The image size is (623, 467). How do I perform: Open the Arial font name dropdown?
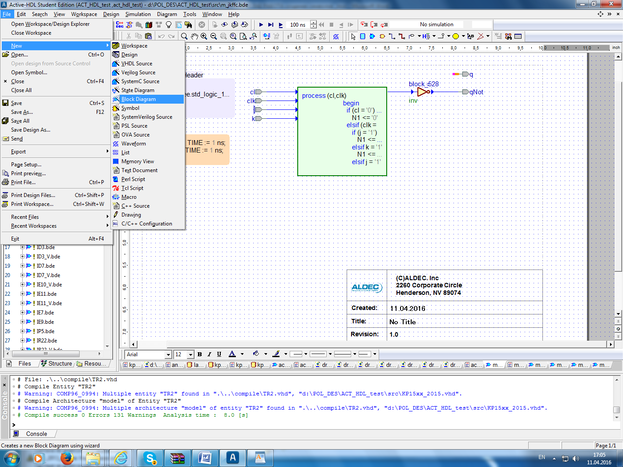[168, 354]
